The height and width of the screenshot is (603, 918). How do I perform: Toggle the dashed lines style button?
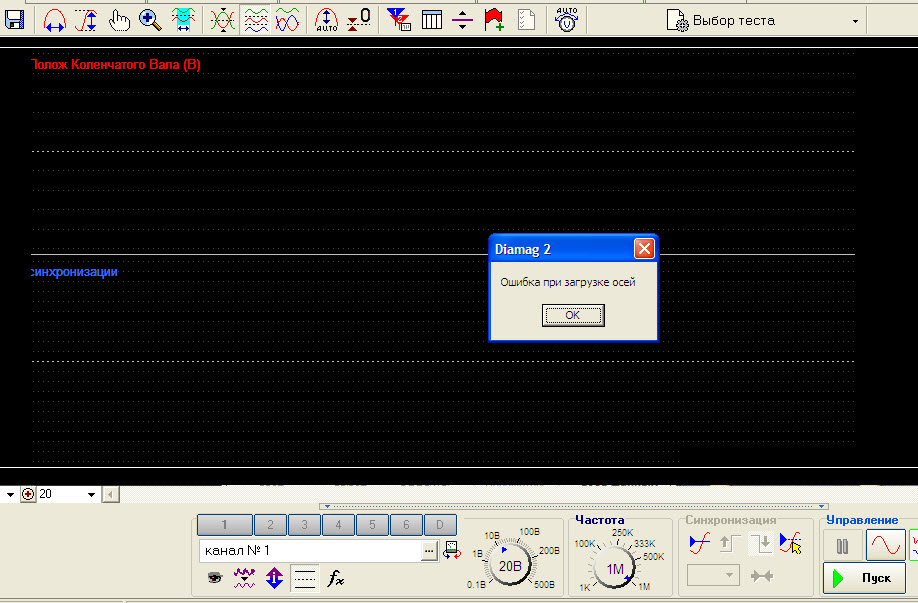[304, 578]
